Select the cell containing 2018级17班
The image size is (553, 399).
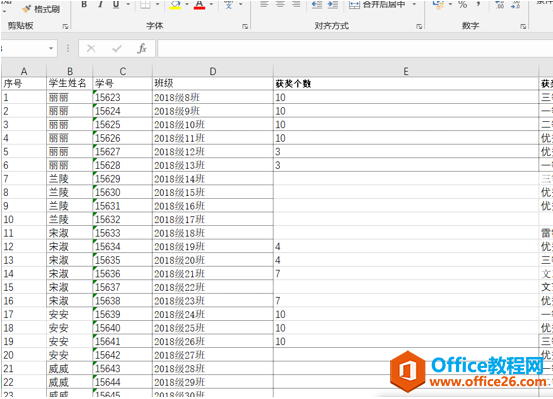point(213,219)
